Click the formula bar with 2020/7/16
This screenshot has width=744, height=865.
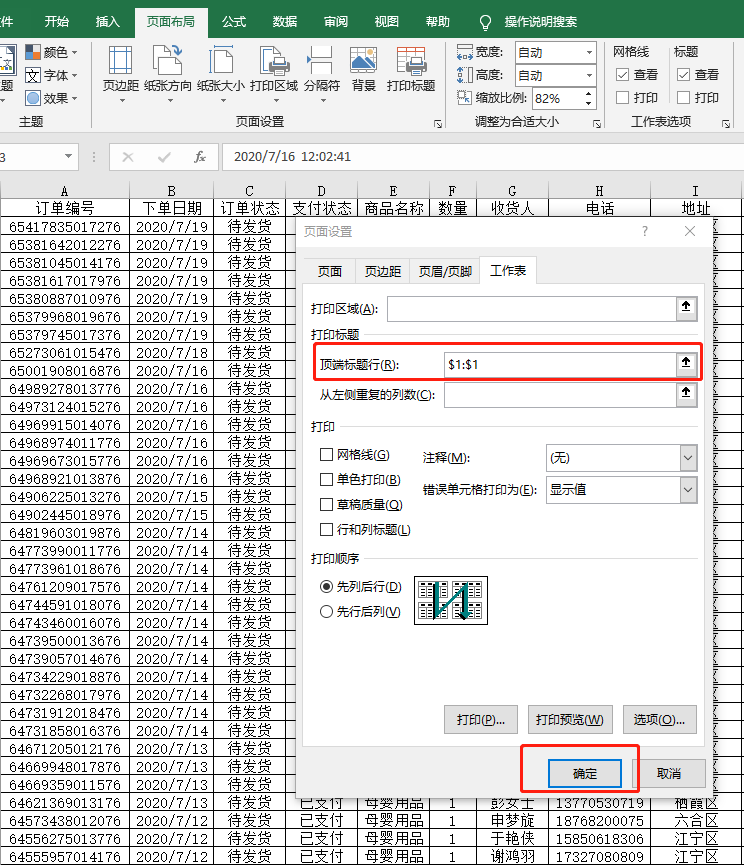click(x=483, y=157)
